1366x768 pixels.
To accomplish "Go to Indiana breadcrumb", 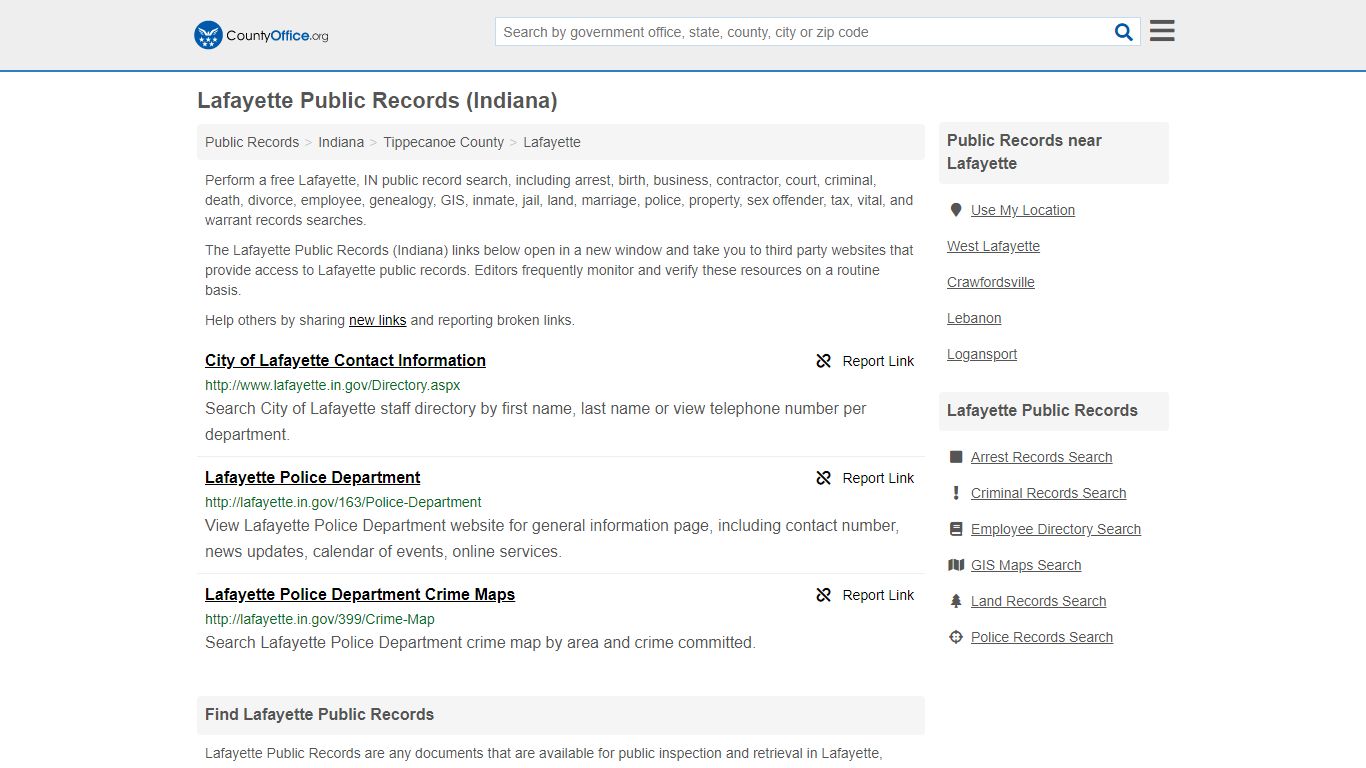I will [x=341, y=142].
